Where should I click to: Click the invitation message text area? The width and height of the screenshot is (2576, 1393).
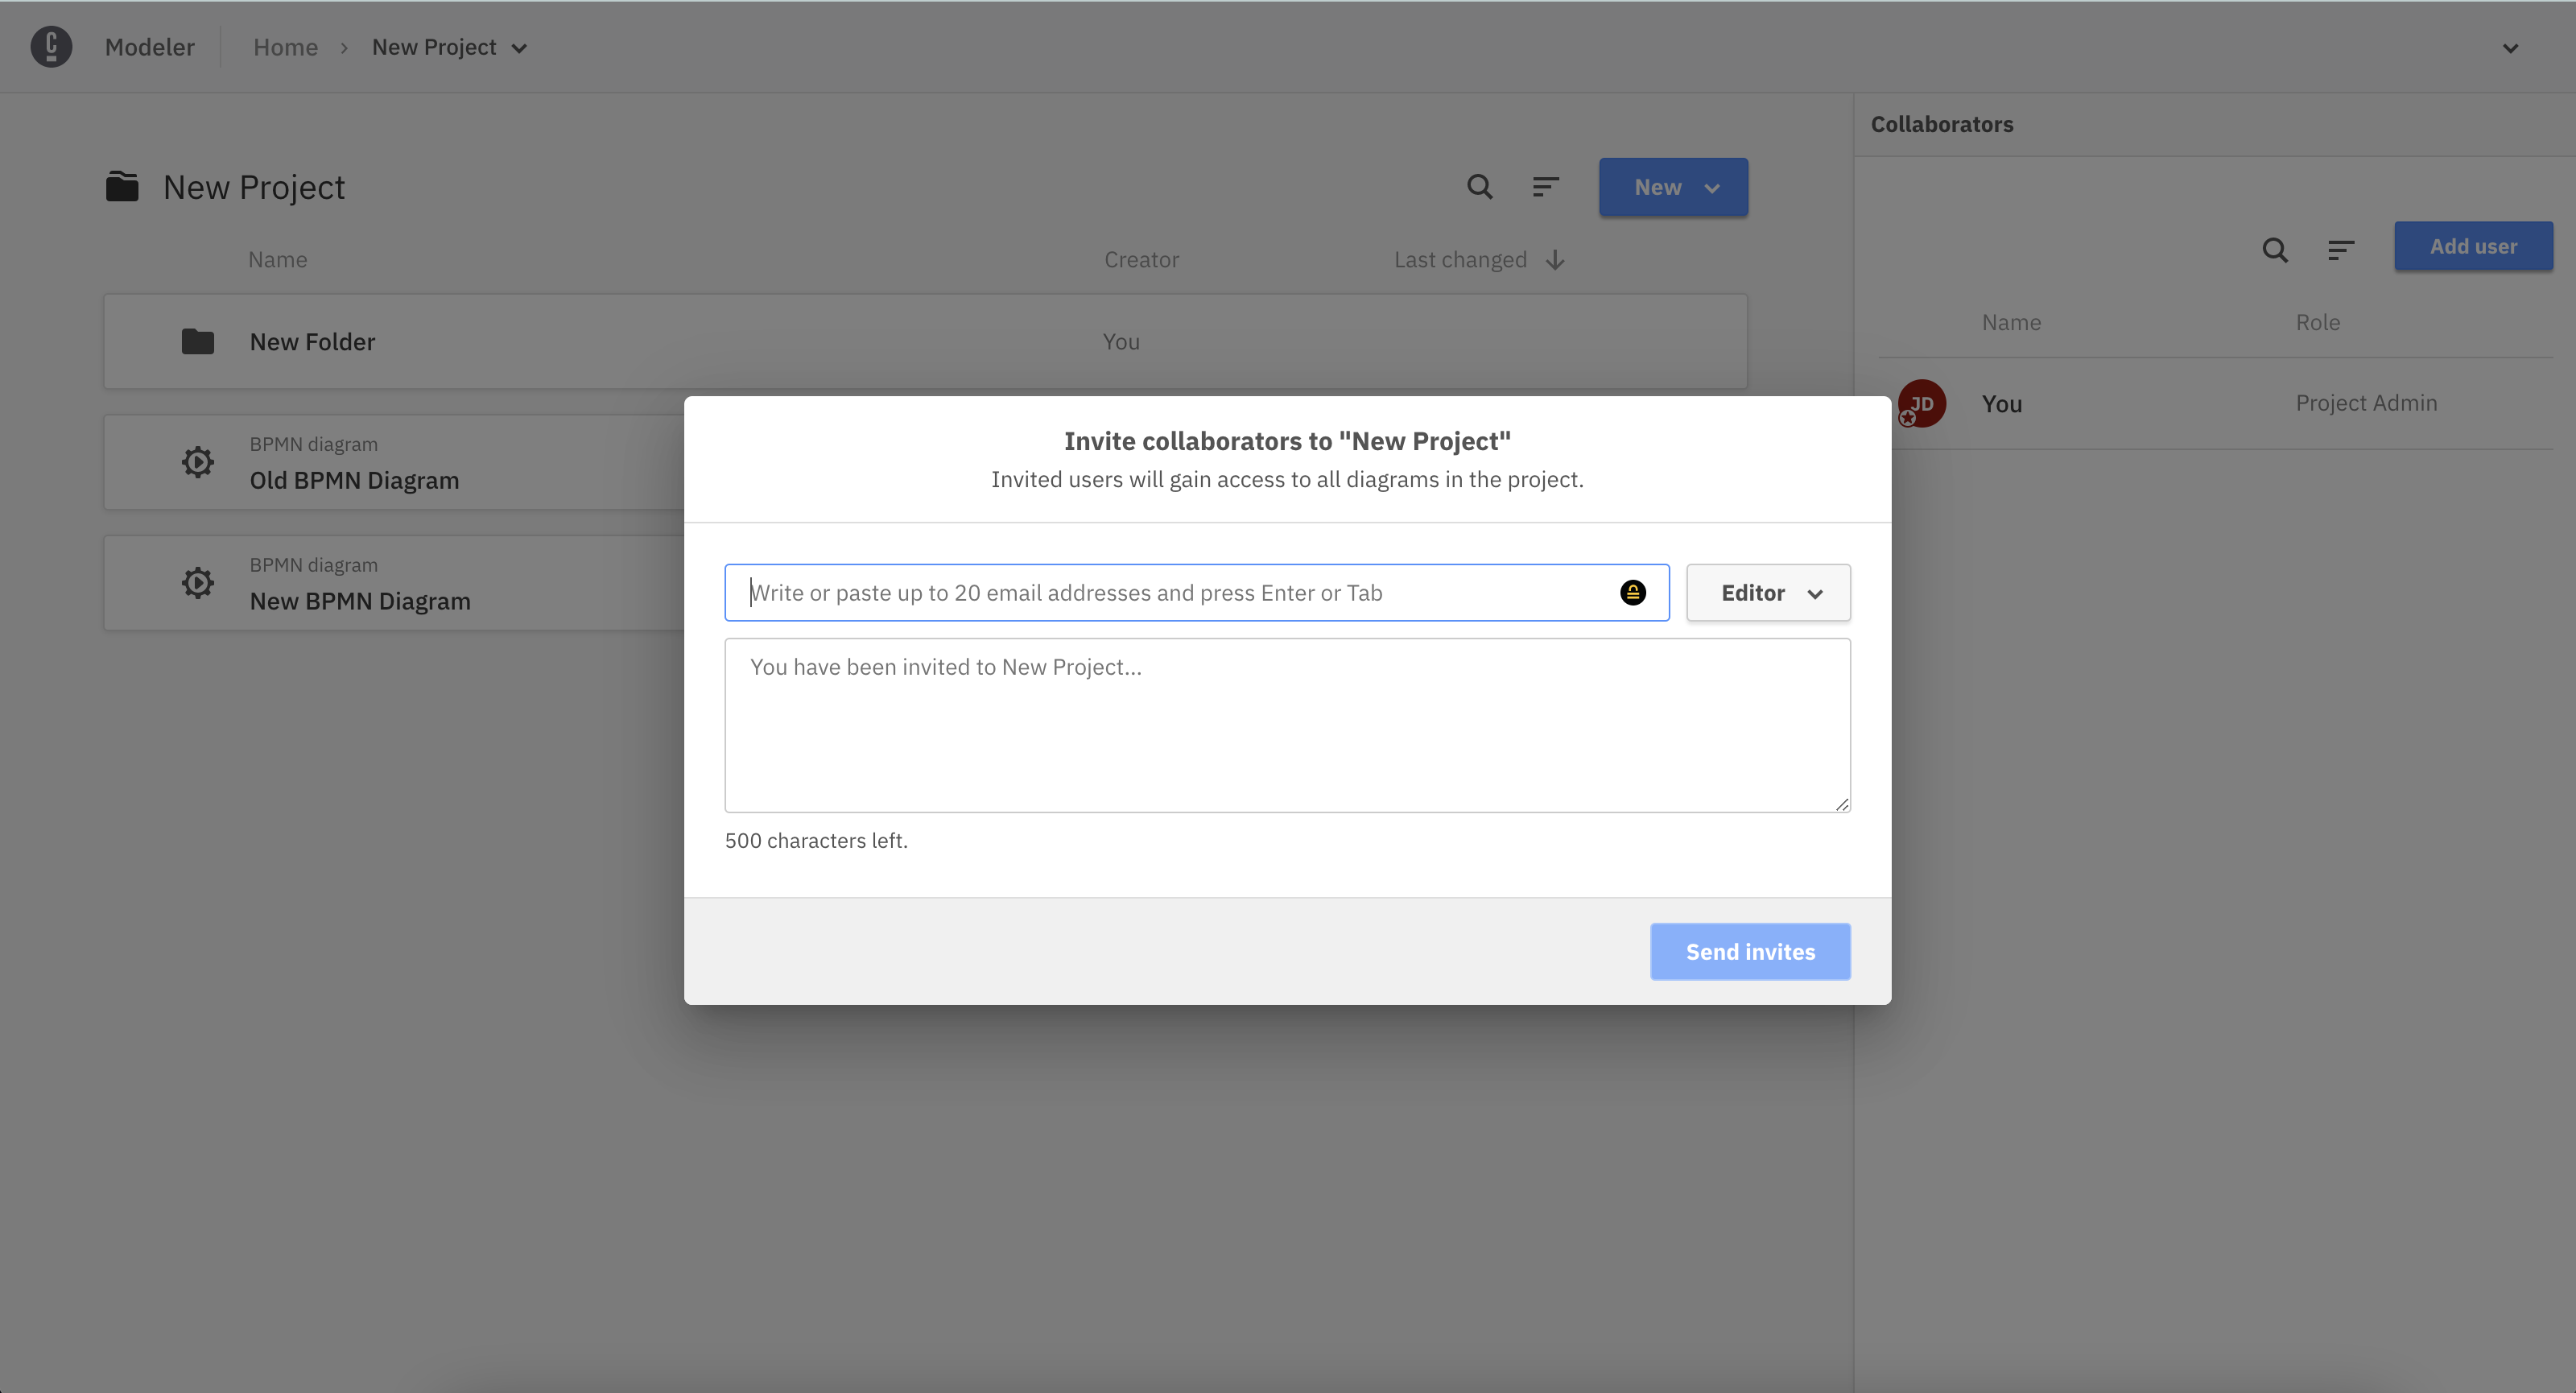(x=1288, y=725)
